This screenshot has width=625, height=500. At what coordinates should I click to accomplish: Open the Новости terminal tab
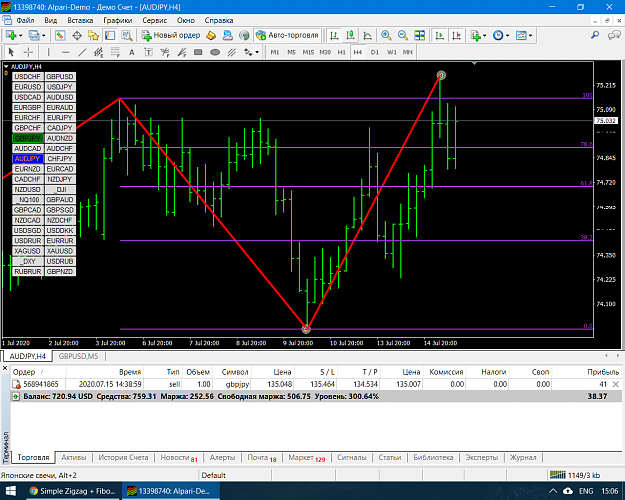pos(179,457)
